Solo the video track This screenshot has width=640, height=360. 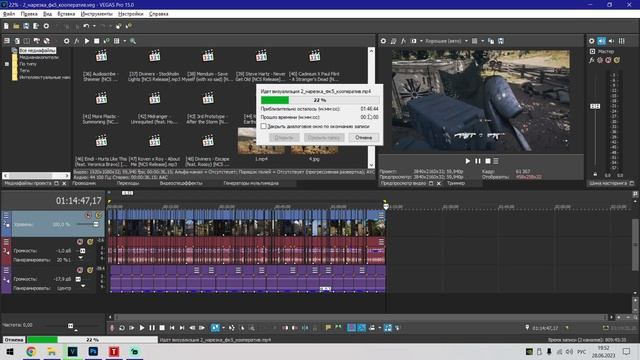tap(98, 215)
